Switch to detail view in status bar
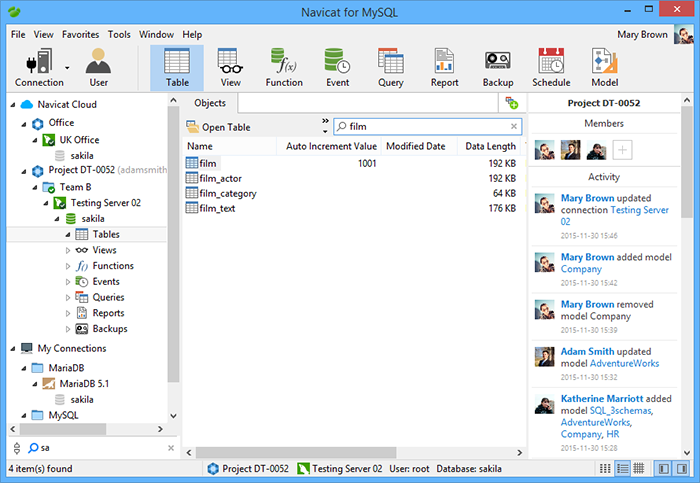The image size is (700, 483). click(622, 468)
